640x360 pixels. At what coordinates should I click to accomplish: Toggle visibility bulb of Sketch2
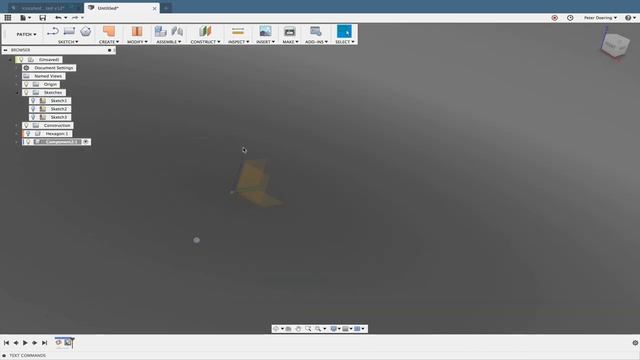pos(33,109)
